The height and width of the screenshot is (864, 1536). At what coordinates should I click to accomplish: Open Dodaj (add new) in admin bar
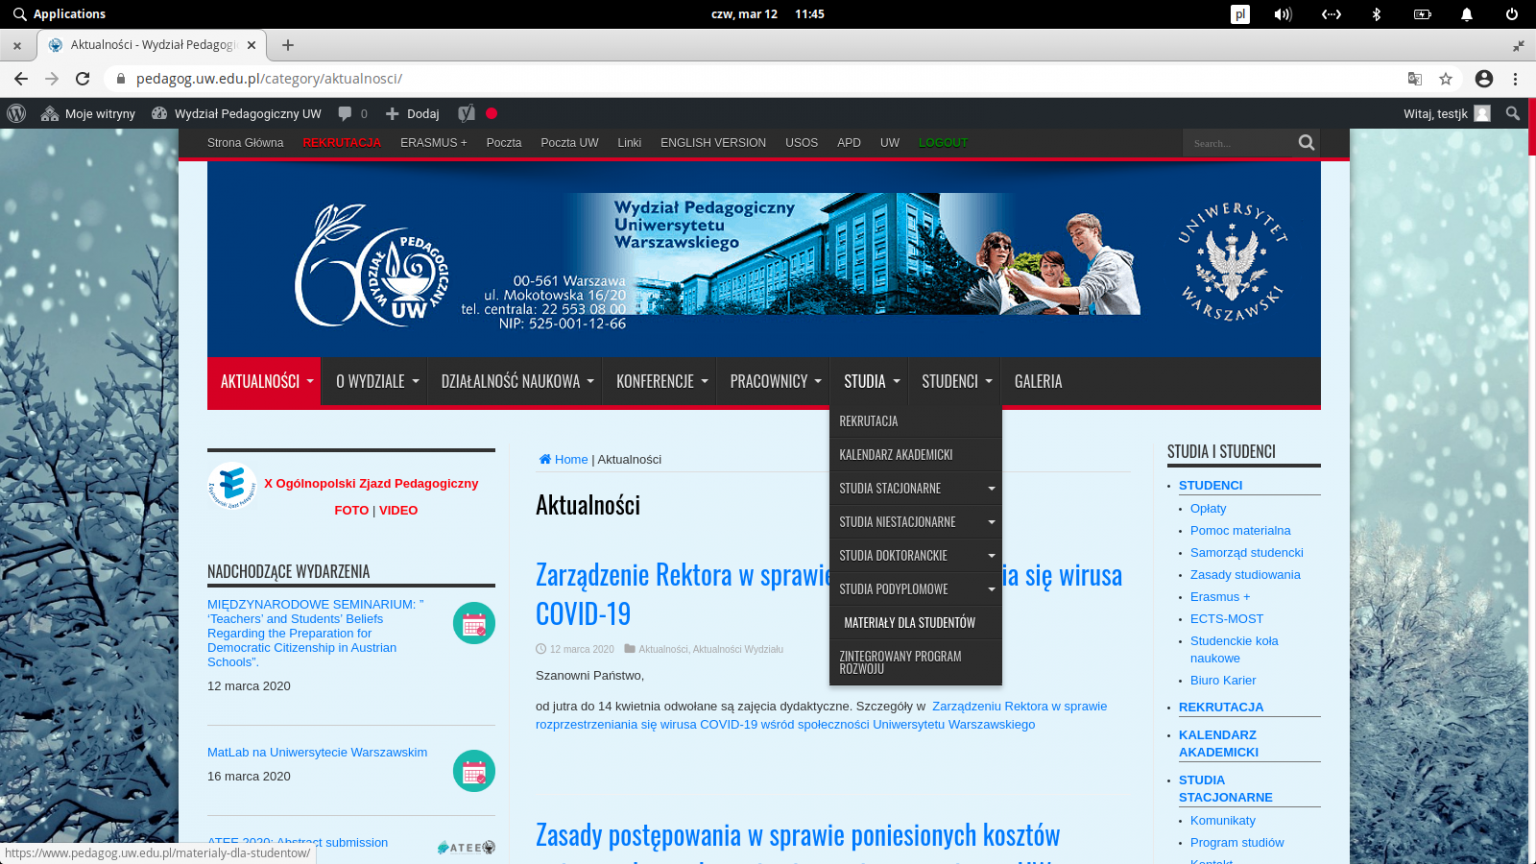[412, 114]
